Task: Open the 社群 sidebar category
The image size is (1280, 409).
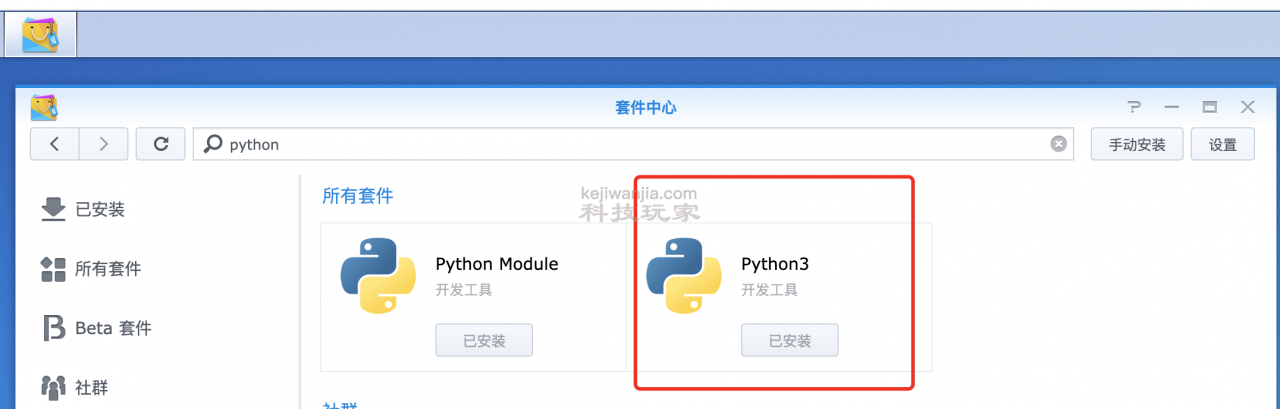Action: click(x=92, y=386)
